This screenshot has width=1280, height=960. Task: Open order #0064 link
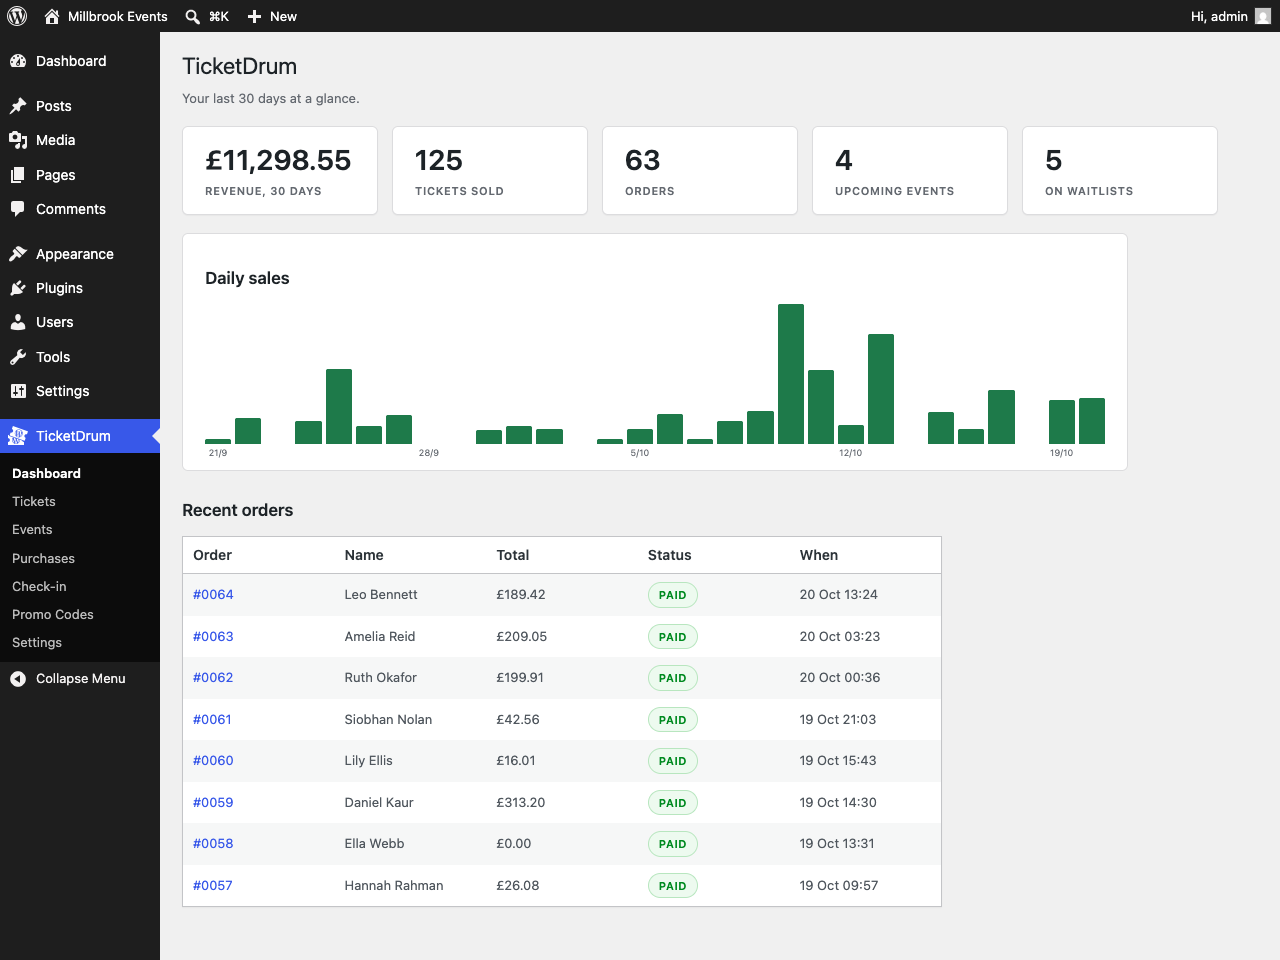pyautogui.click(x=213, y=595)
